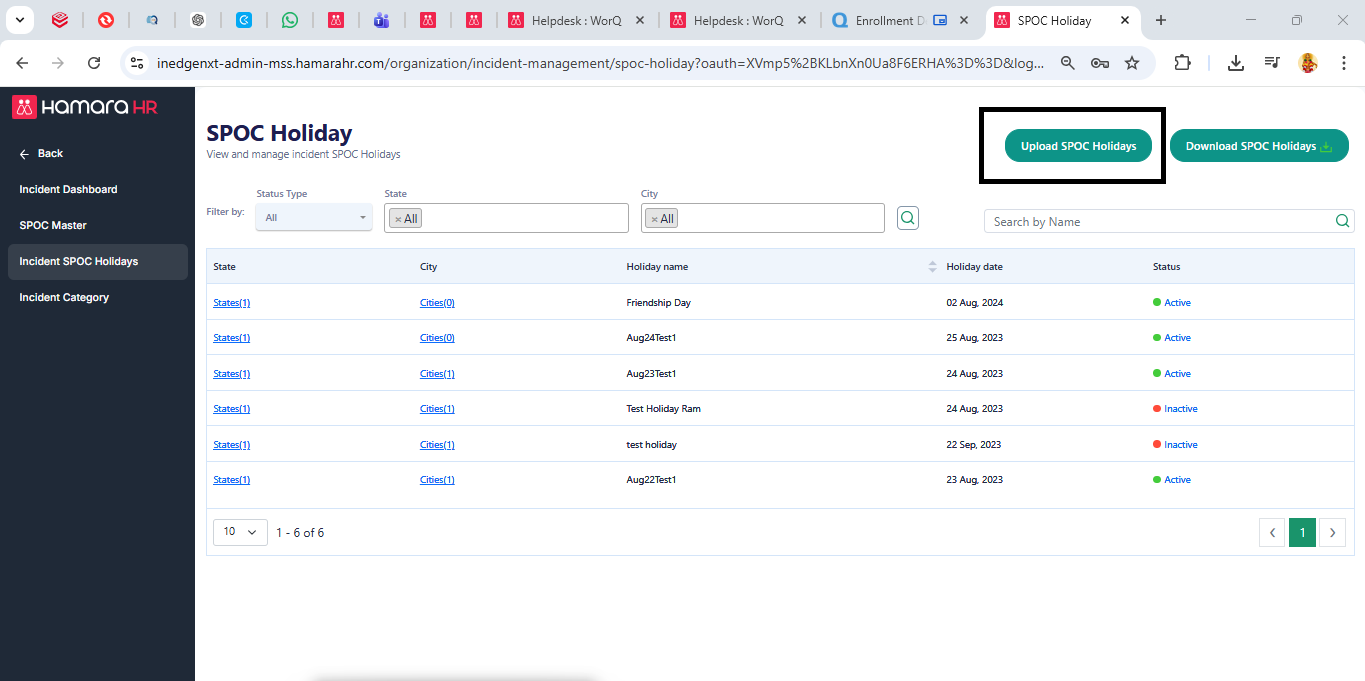Click the Status column header
Image resolution: width=1365 pixels, height=681 pixels.
pos(1166,267)
